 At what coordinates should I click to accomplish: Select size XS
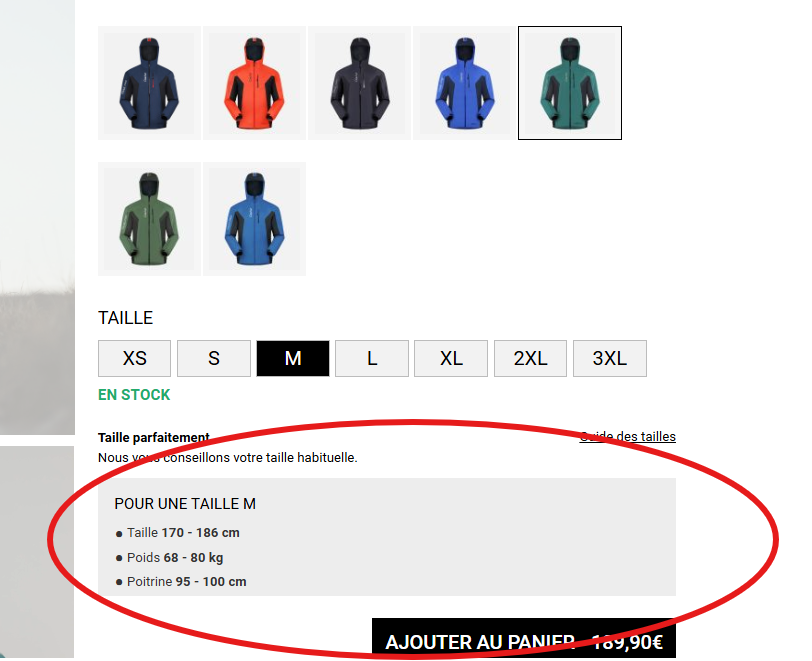[134, 358]
